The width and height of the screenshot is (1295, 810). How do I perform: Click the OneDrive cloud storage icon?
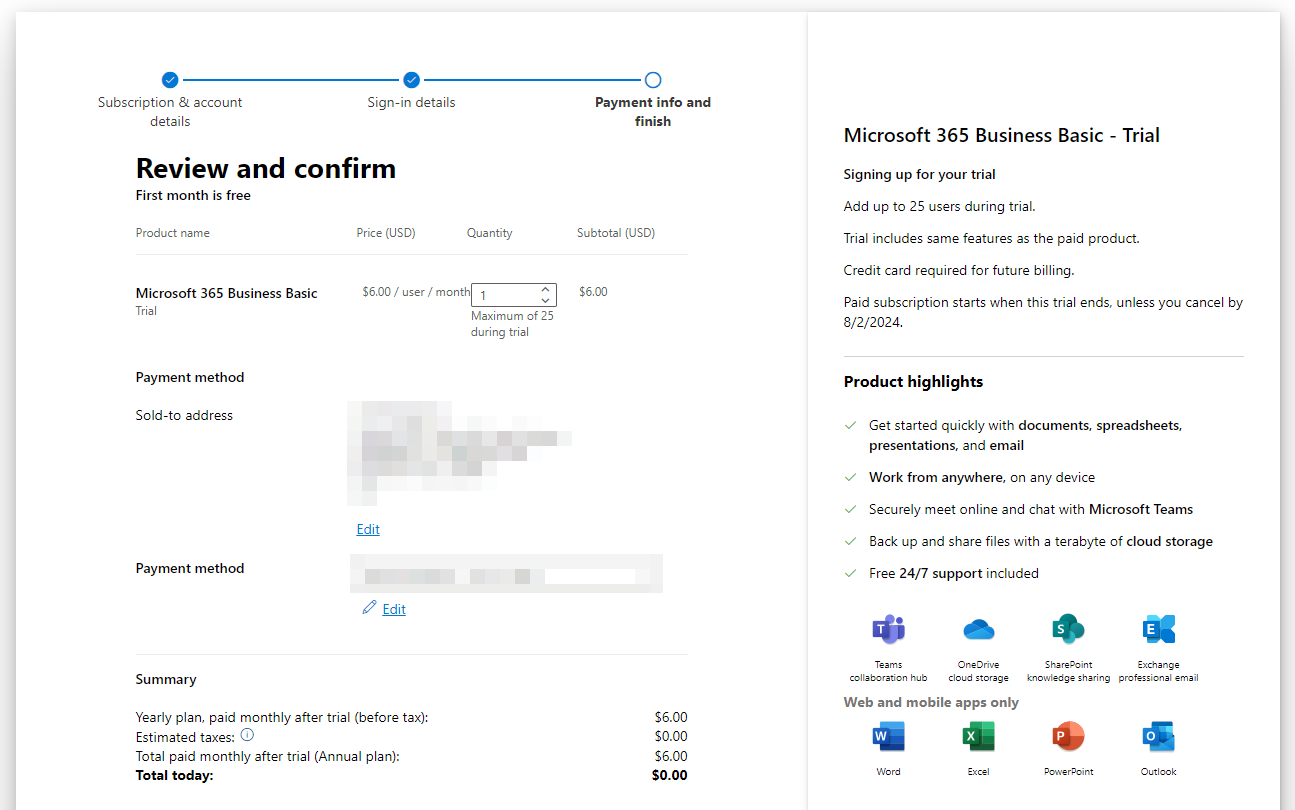click(x=978, y=629)
